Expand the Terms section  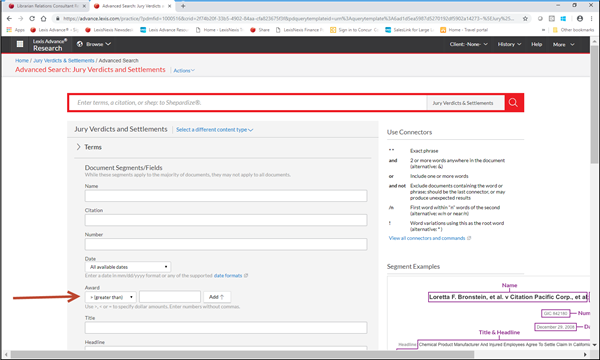tap(89, 147)
